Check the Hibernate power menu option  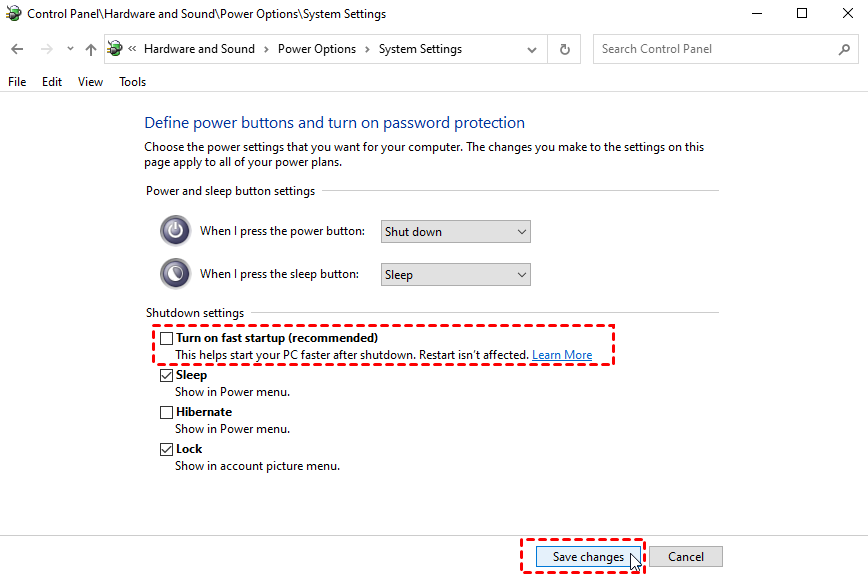click(167, 412)
